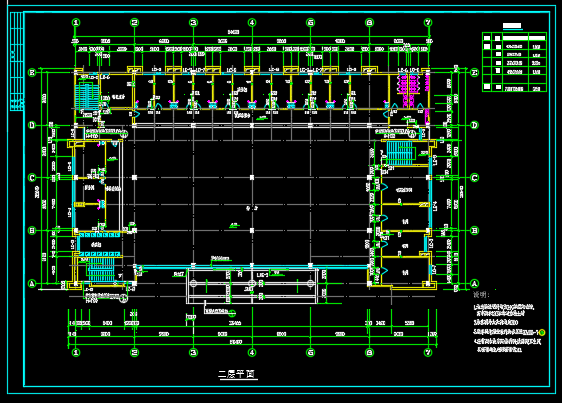Select top grid axis bubble 4
The height and width of the screenshot is (403, 562).
252,23
